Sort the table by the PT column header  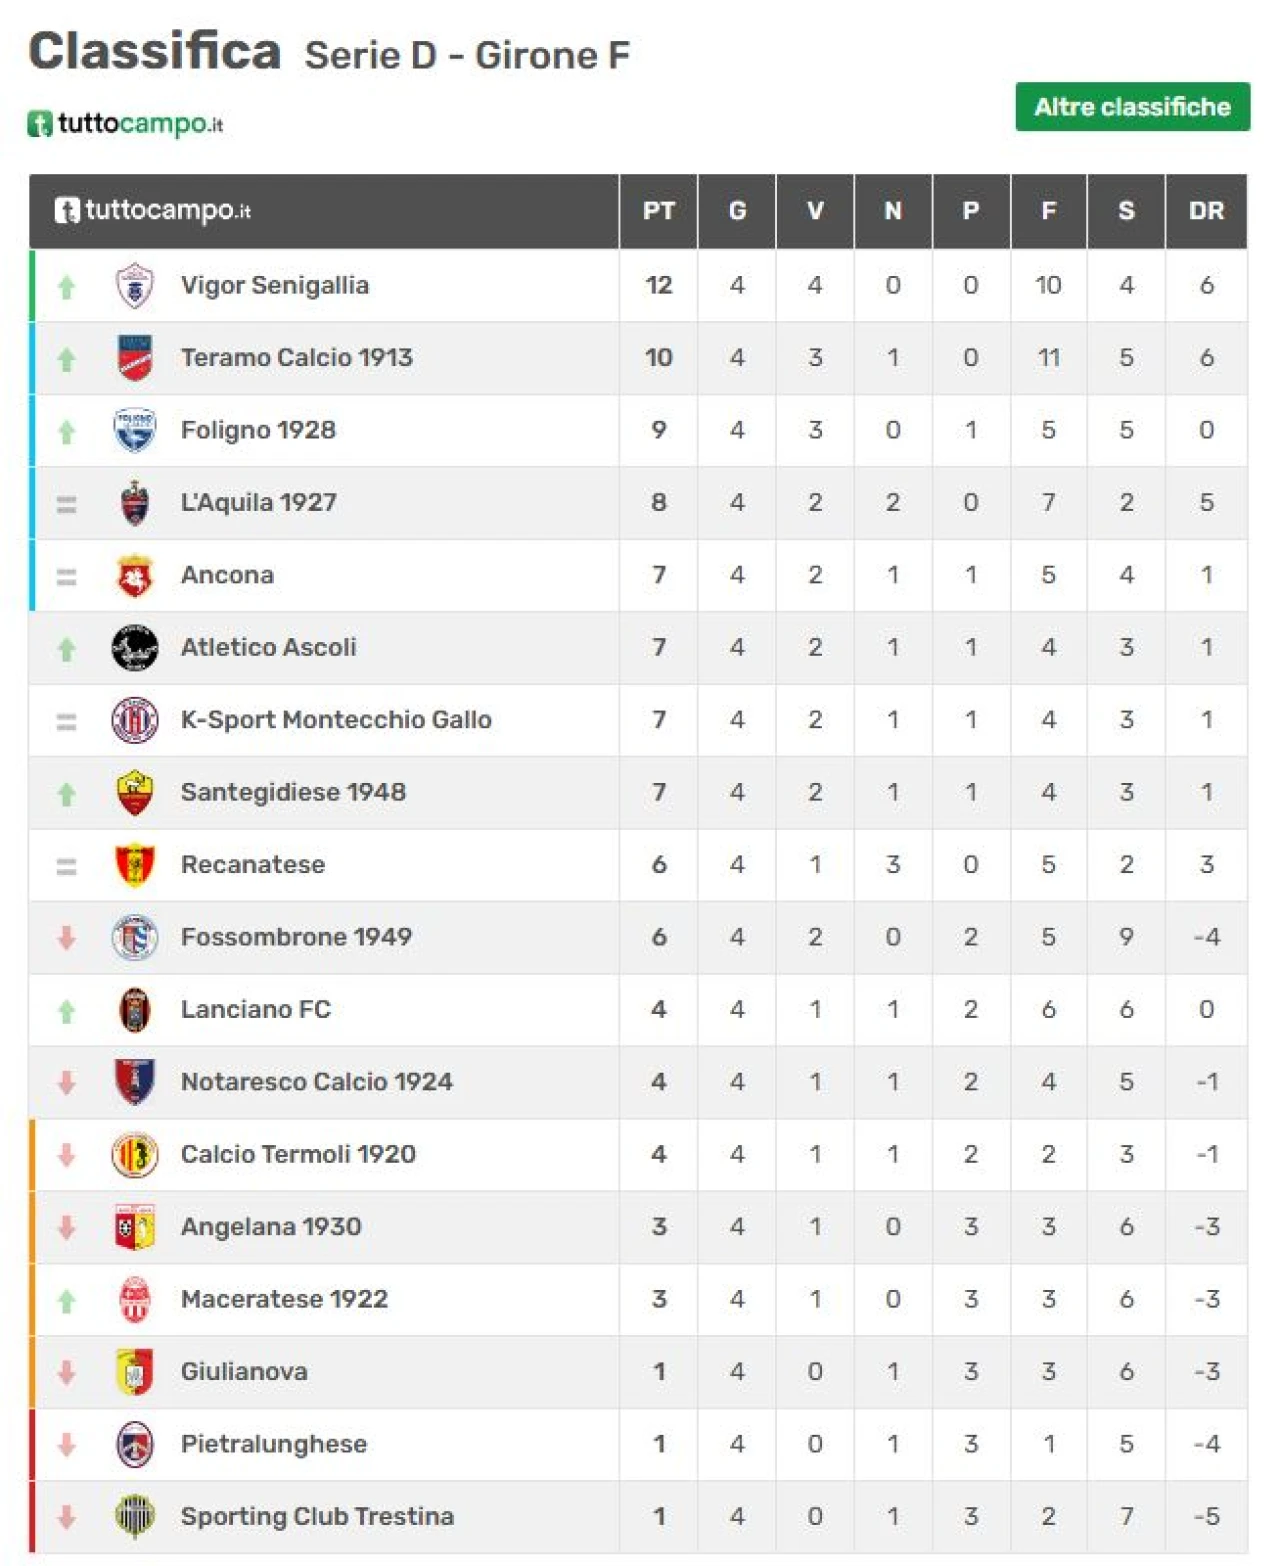[659, 211]
